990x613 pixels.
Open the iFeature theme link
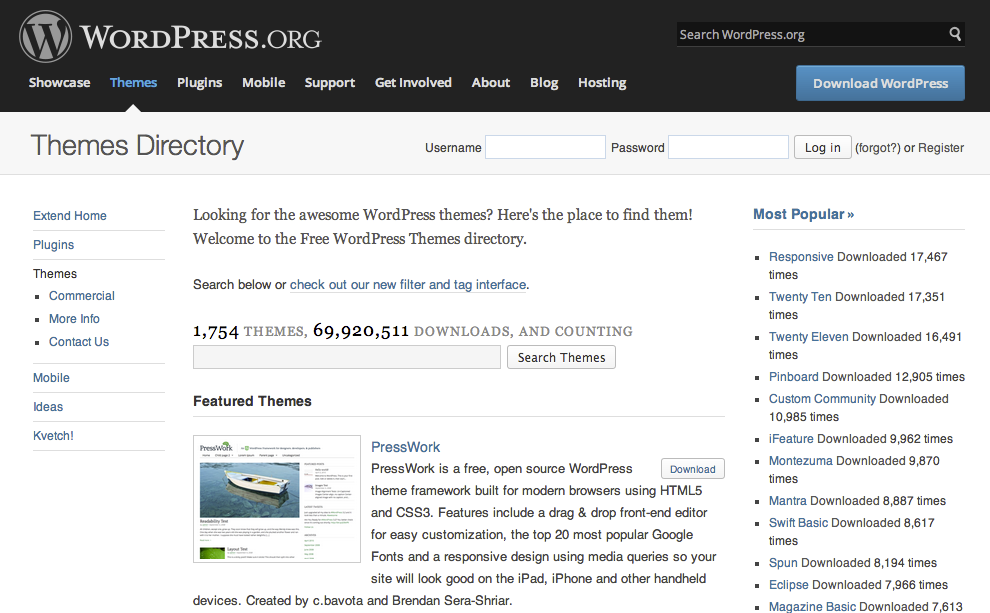791,439
